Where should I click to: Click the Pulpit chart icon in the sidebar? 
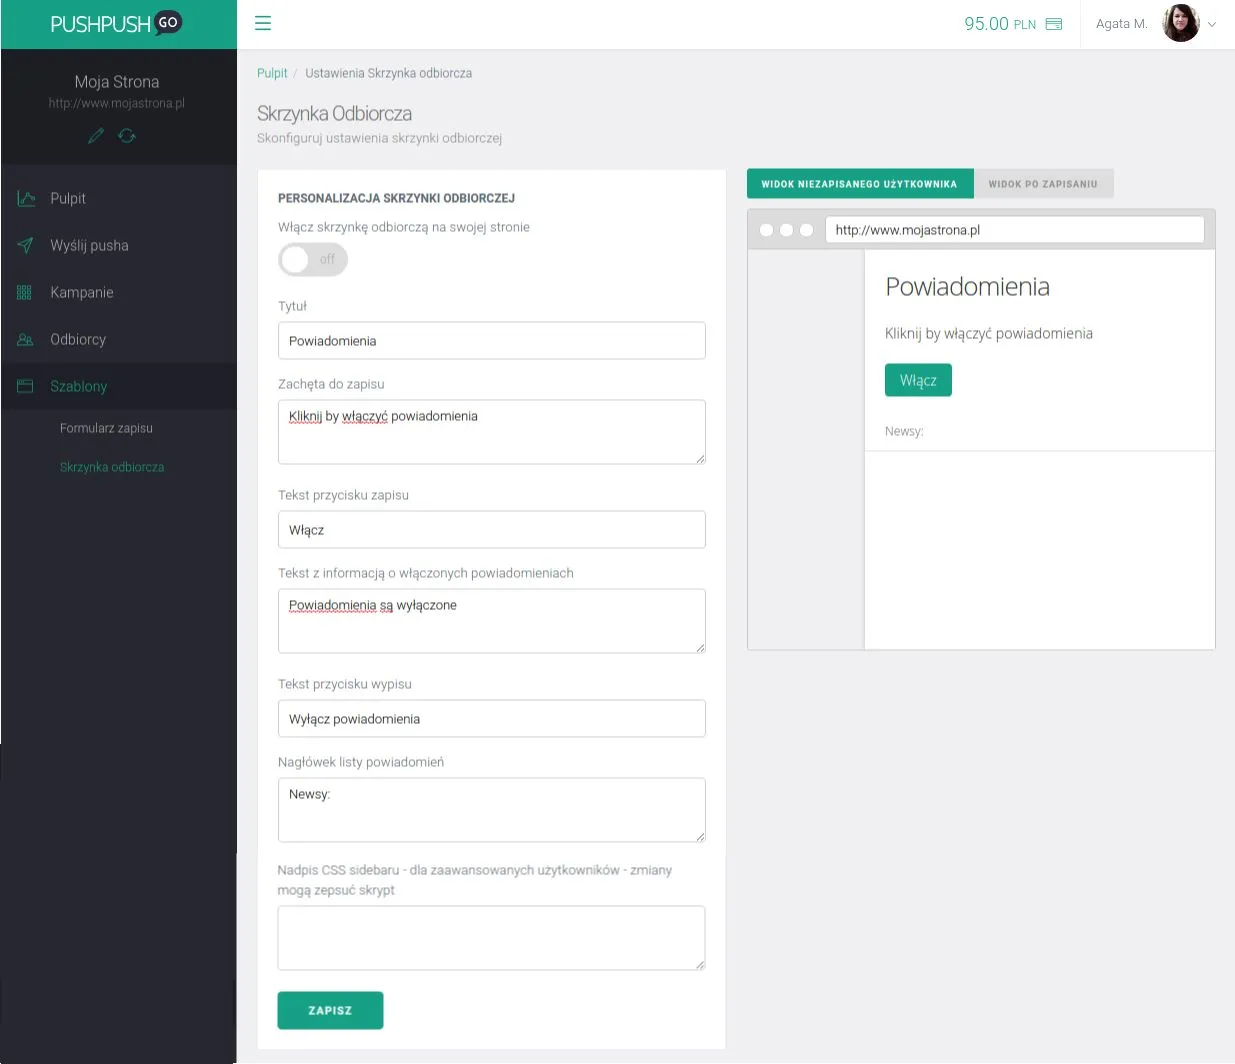coord(26,198)
